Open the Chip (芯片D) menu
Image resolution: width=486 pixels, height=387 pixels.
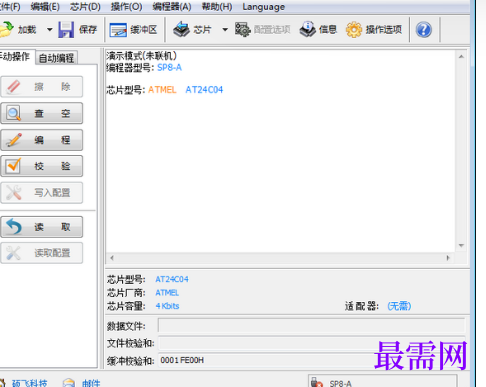85,7
